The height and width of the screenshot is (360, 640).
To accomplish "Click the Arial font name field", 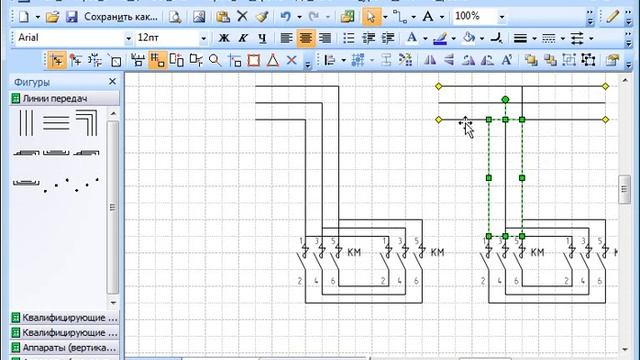I will click(69, 38).
